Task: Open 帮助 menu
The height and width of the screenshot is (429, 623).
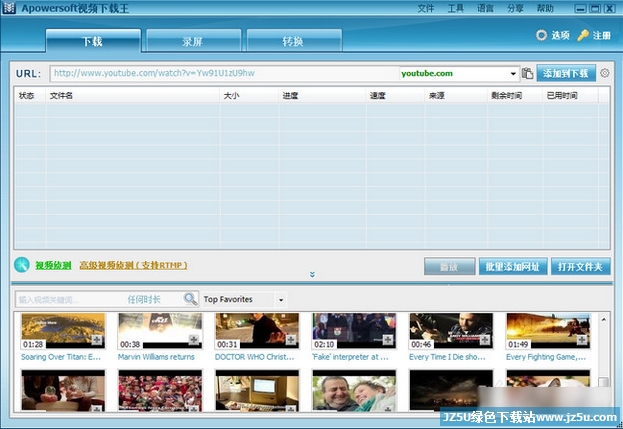Action: (545, 8)
